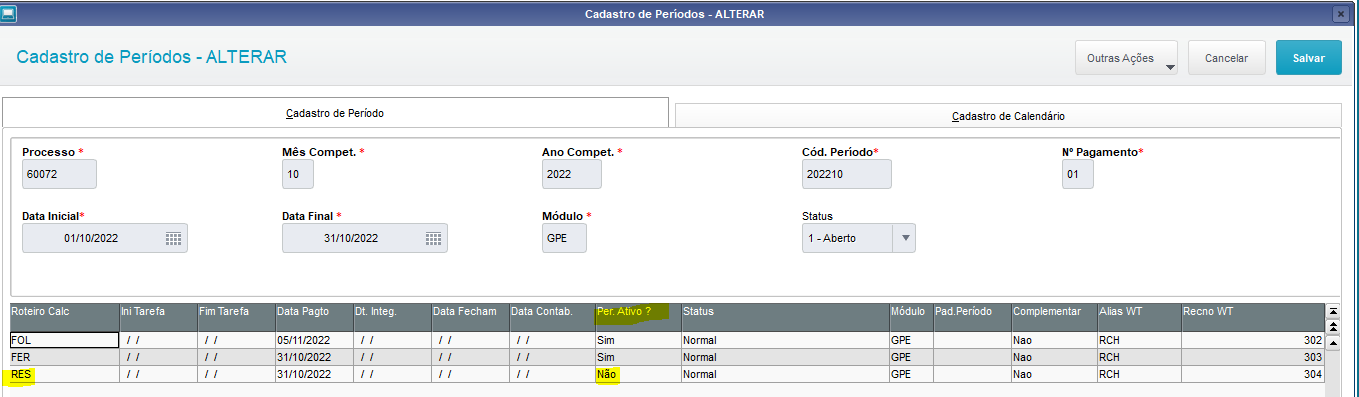Select the Cód. Período field 202210

pyautogui.click(x=846, y=174)
